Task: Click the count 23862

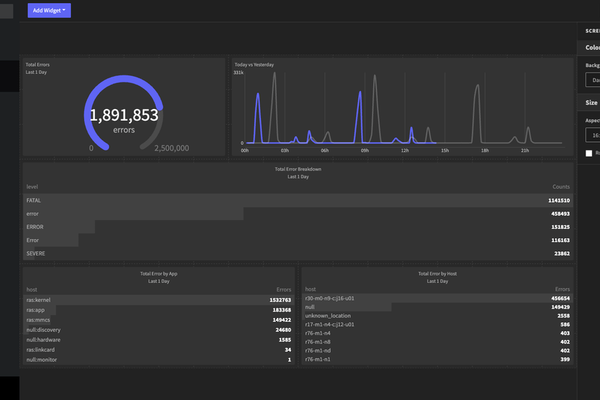Action: [x=562, y=253]
